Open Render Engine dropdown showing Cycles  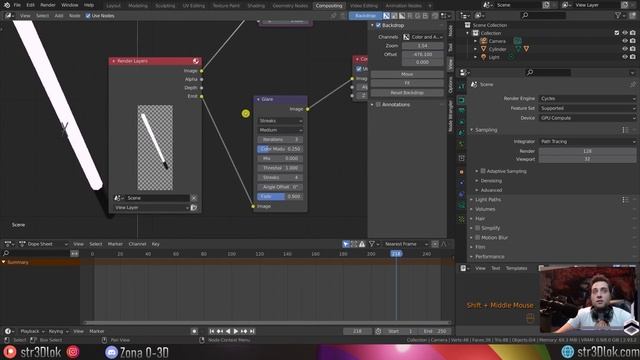pos(587,98)
